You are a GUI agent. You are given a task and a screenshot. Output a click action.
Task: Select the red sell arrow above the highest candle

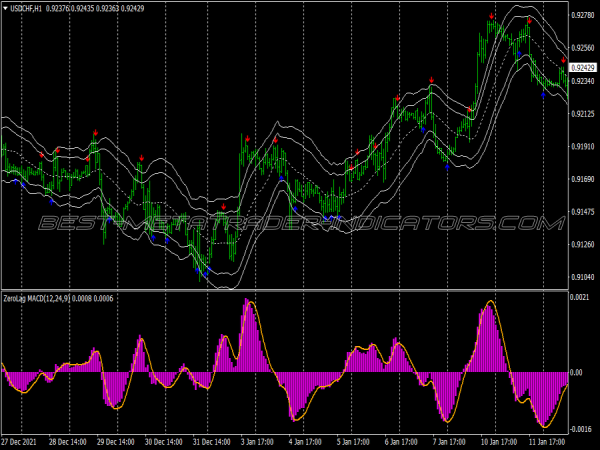(491, 16)
